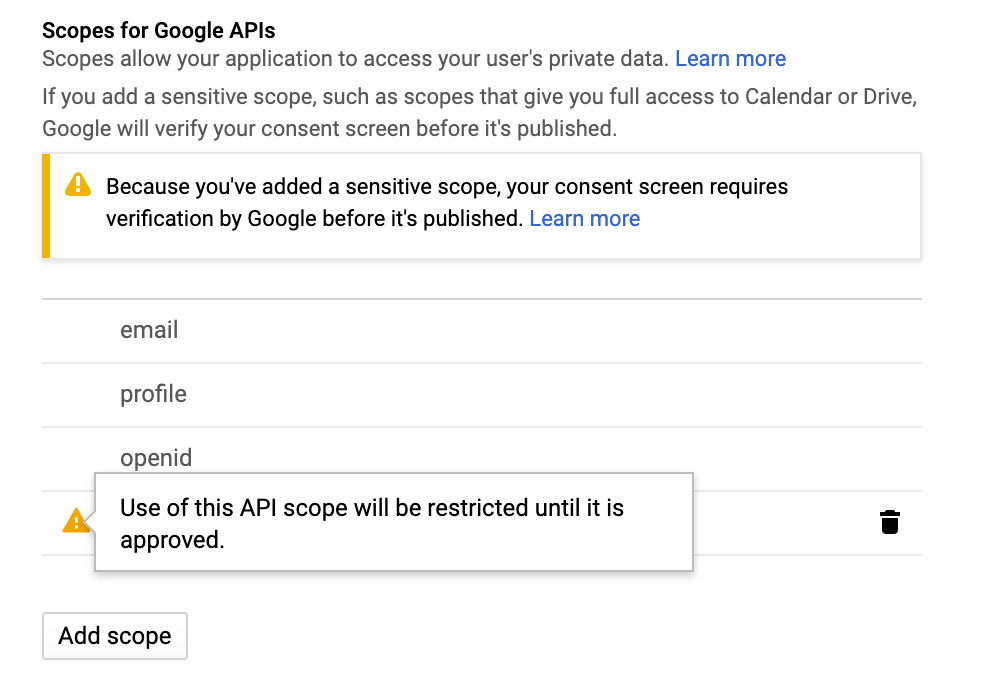Click the text 'Scopes allow your application to access'
This screenshot has width=994, height=680.
coord(230,59)
